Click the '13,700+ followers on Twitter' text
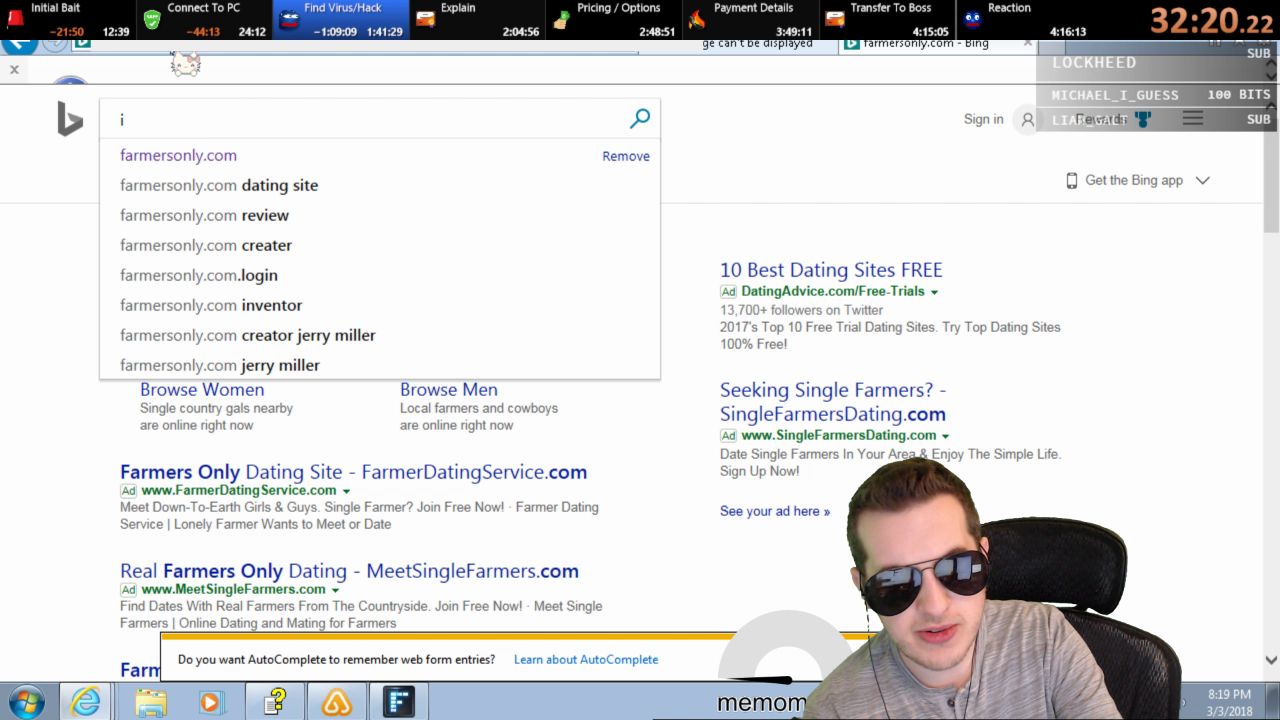 tap(802, 310)
